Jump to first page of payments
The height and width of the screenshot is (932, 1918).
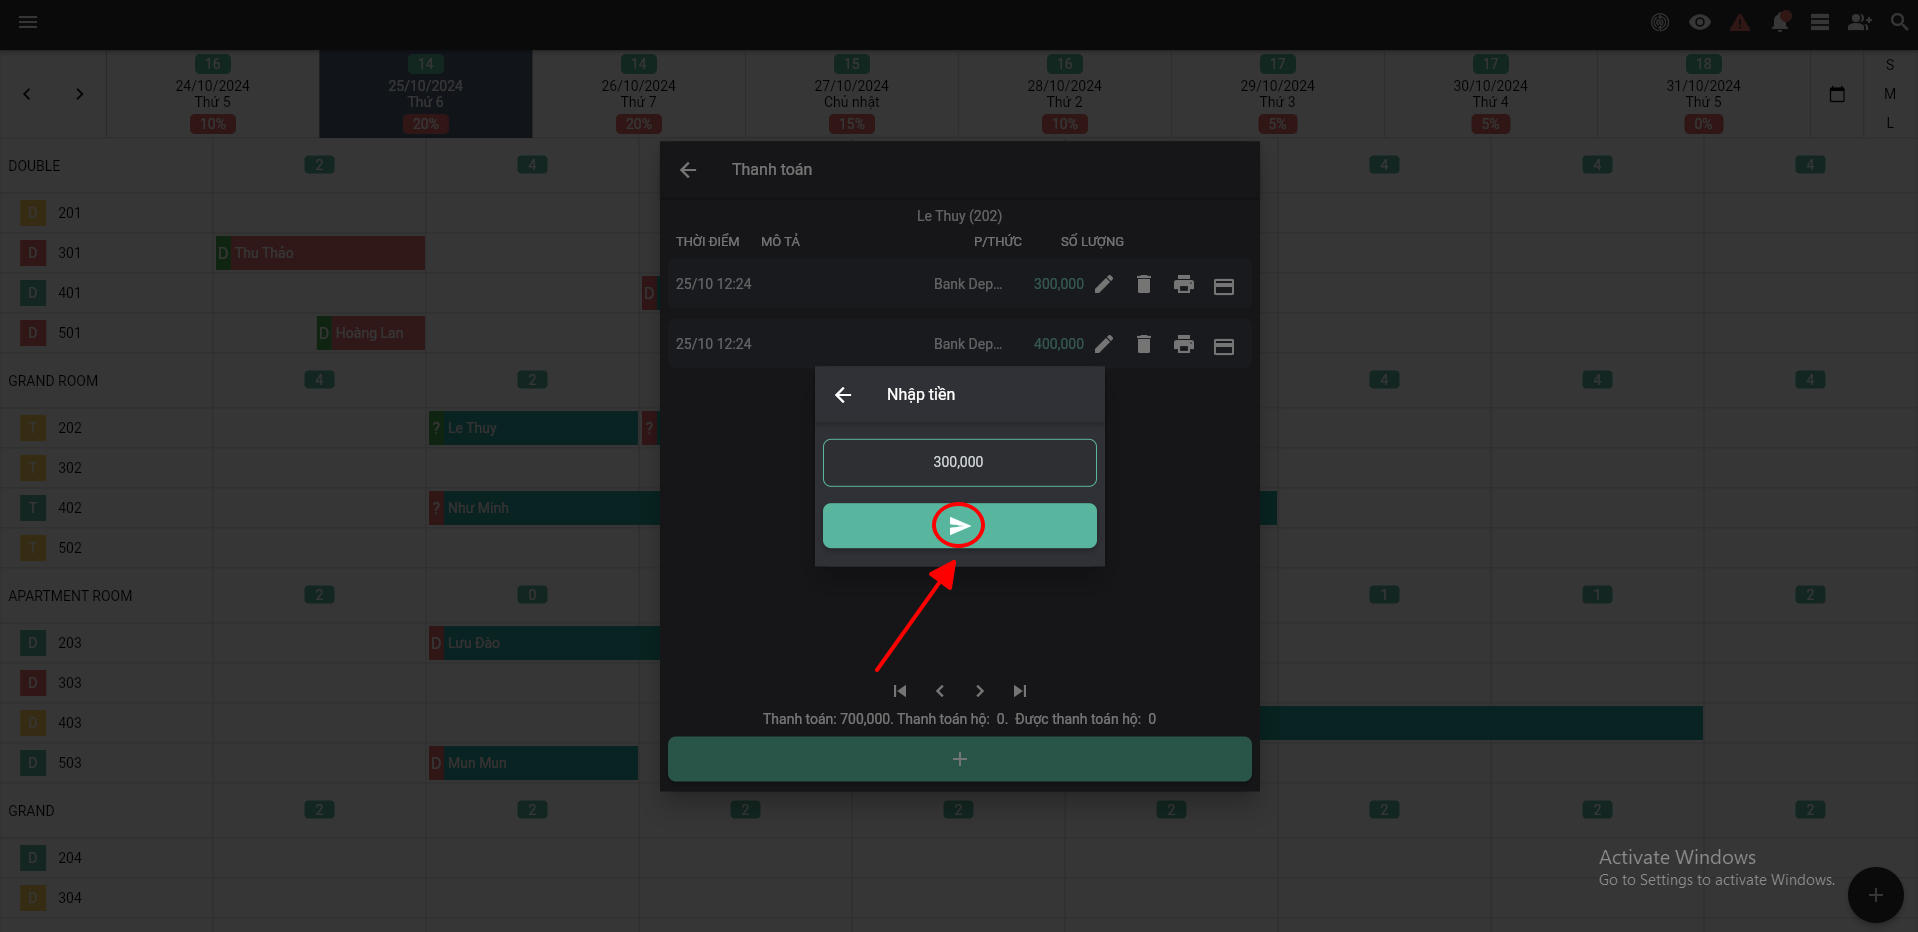[900, 691]
